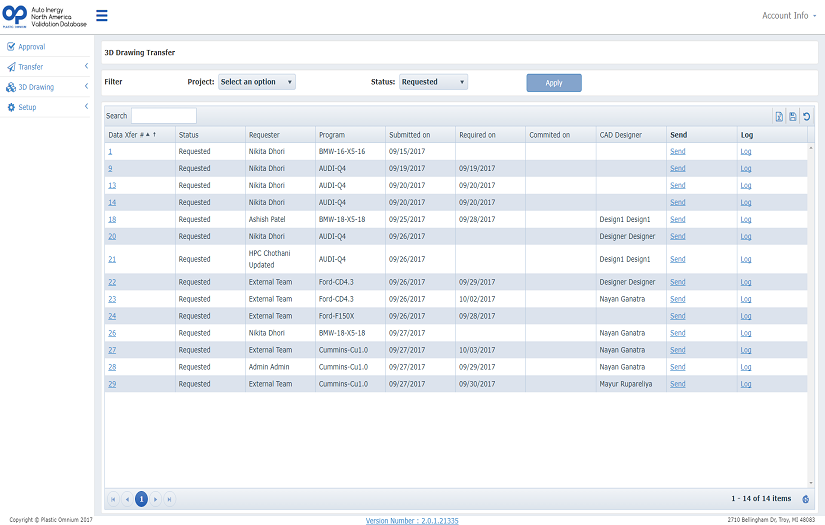Sort by Submitted on column header
Screen dimensions: 825x525
point(420,135)
